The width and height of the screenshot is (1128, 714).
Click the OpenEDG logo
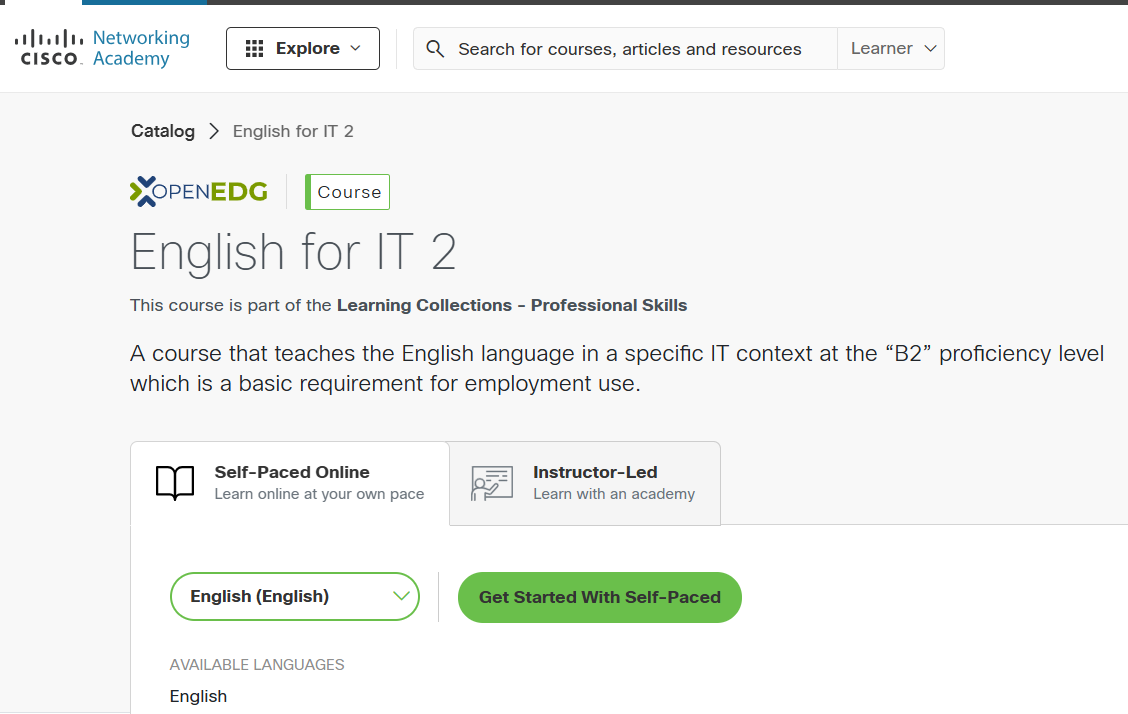click(x=198, y=191)
